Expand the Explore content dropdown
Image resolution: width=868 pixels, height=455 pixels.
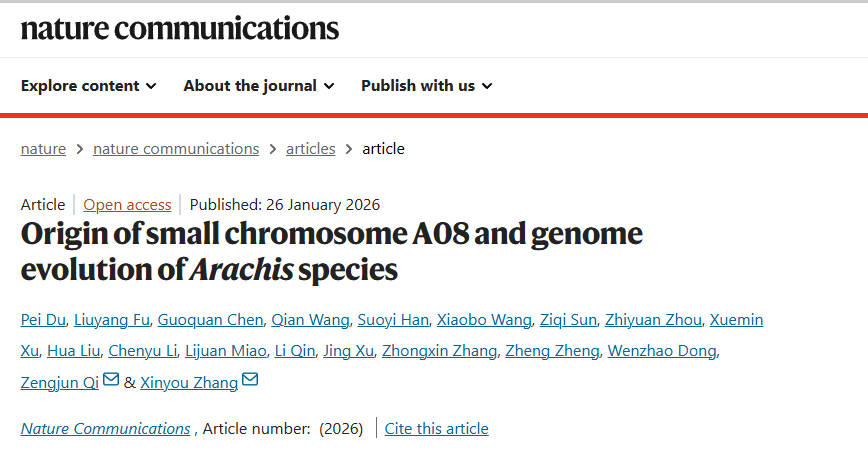click(x=89, y=86)
